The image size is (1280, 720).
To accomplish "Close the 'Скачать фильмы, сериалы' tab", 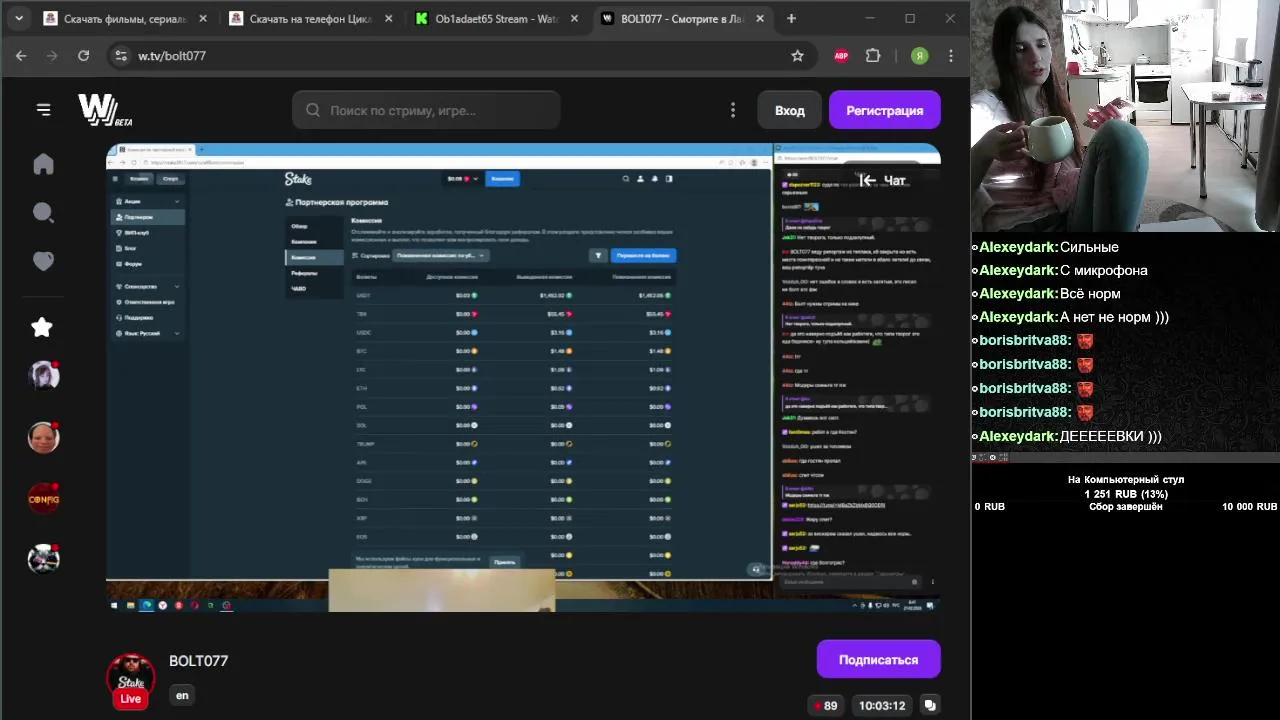I will pos(202,18).
